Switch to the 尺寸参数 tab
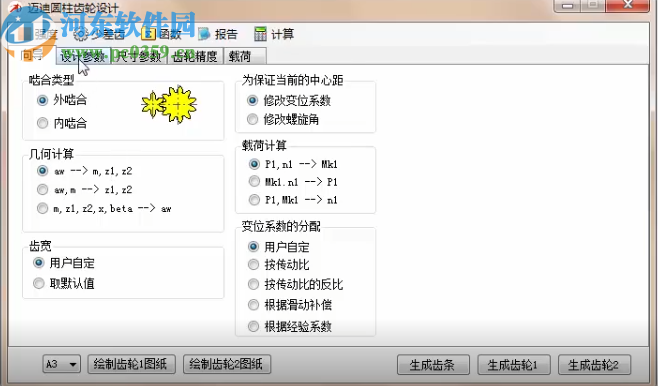 click(139, 56)
